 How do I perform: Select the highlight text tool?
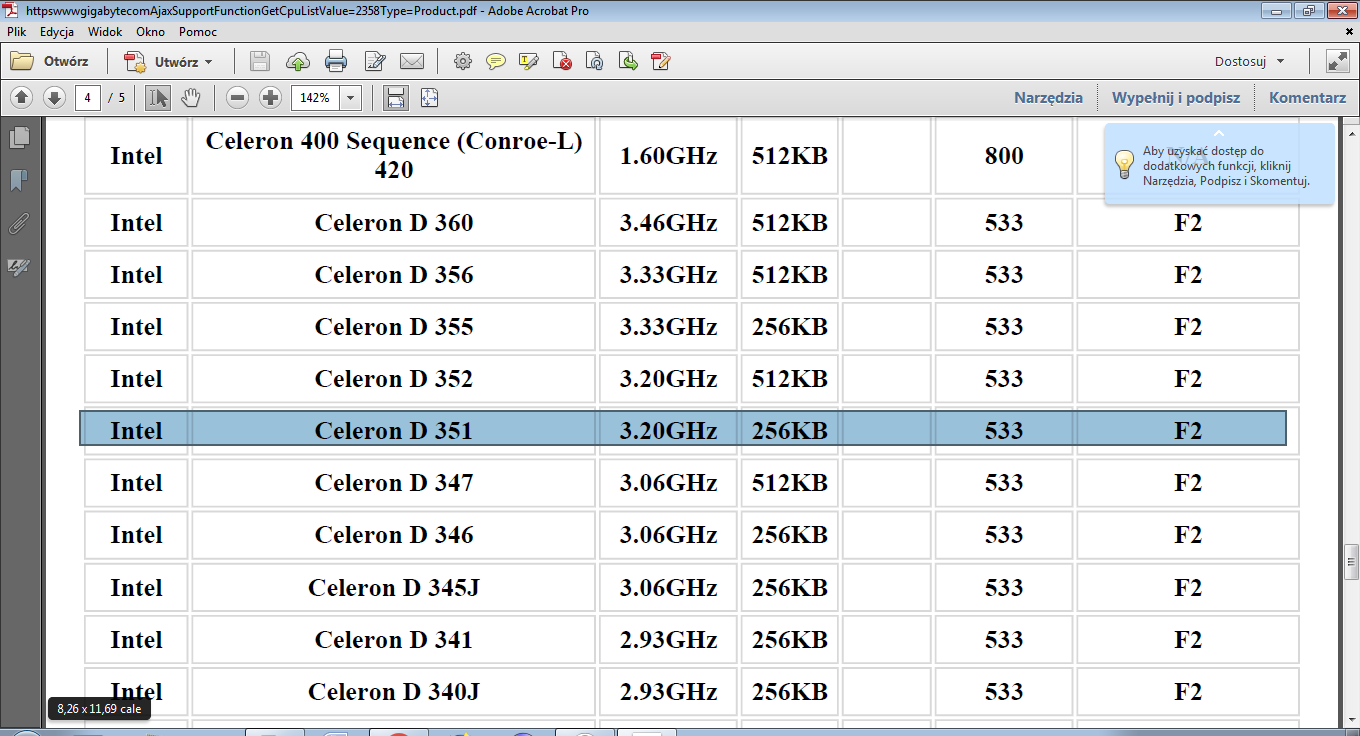pos(529,61)
